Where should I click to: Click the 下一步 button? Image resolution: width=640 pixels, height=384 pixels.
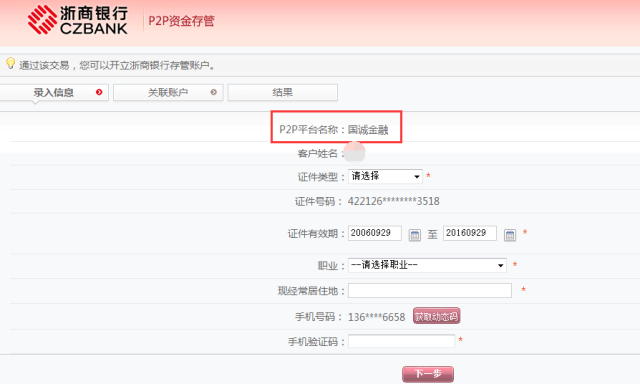428,374
